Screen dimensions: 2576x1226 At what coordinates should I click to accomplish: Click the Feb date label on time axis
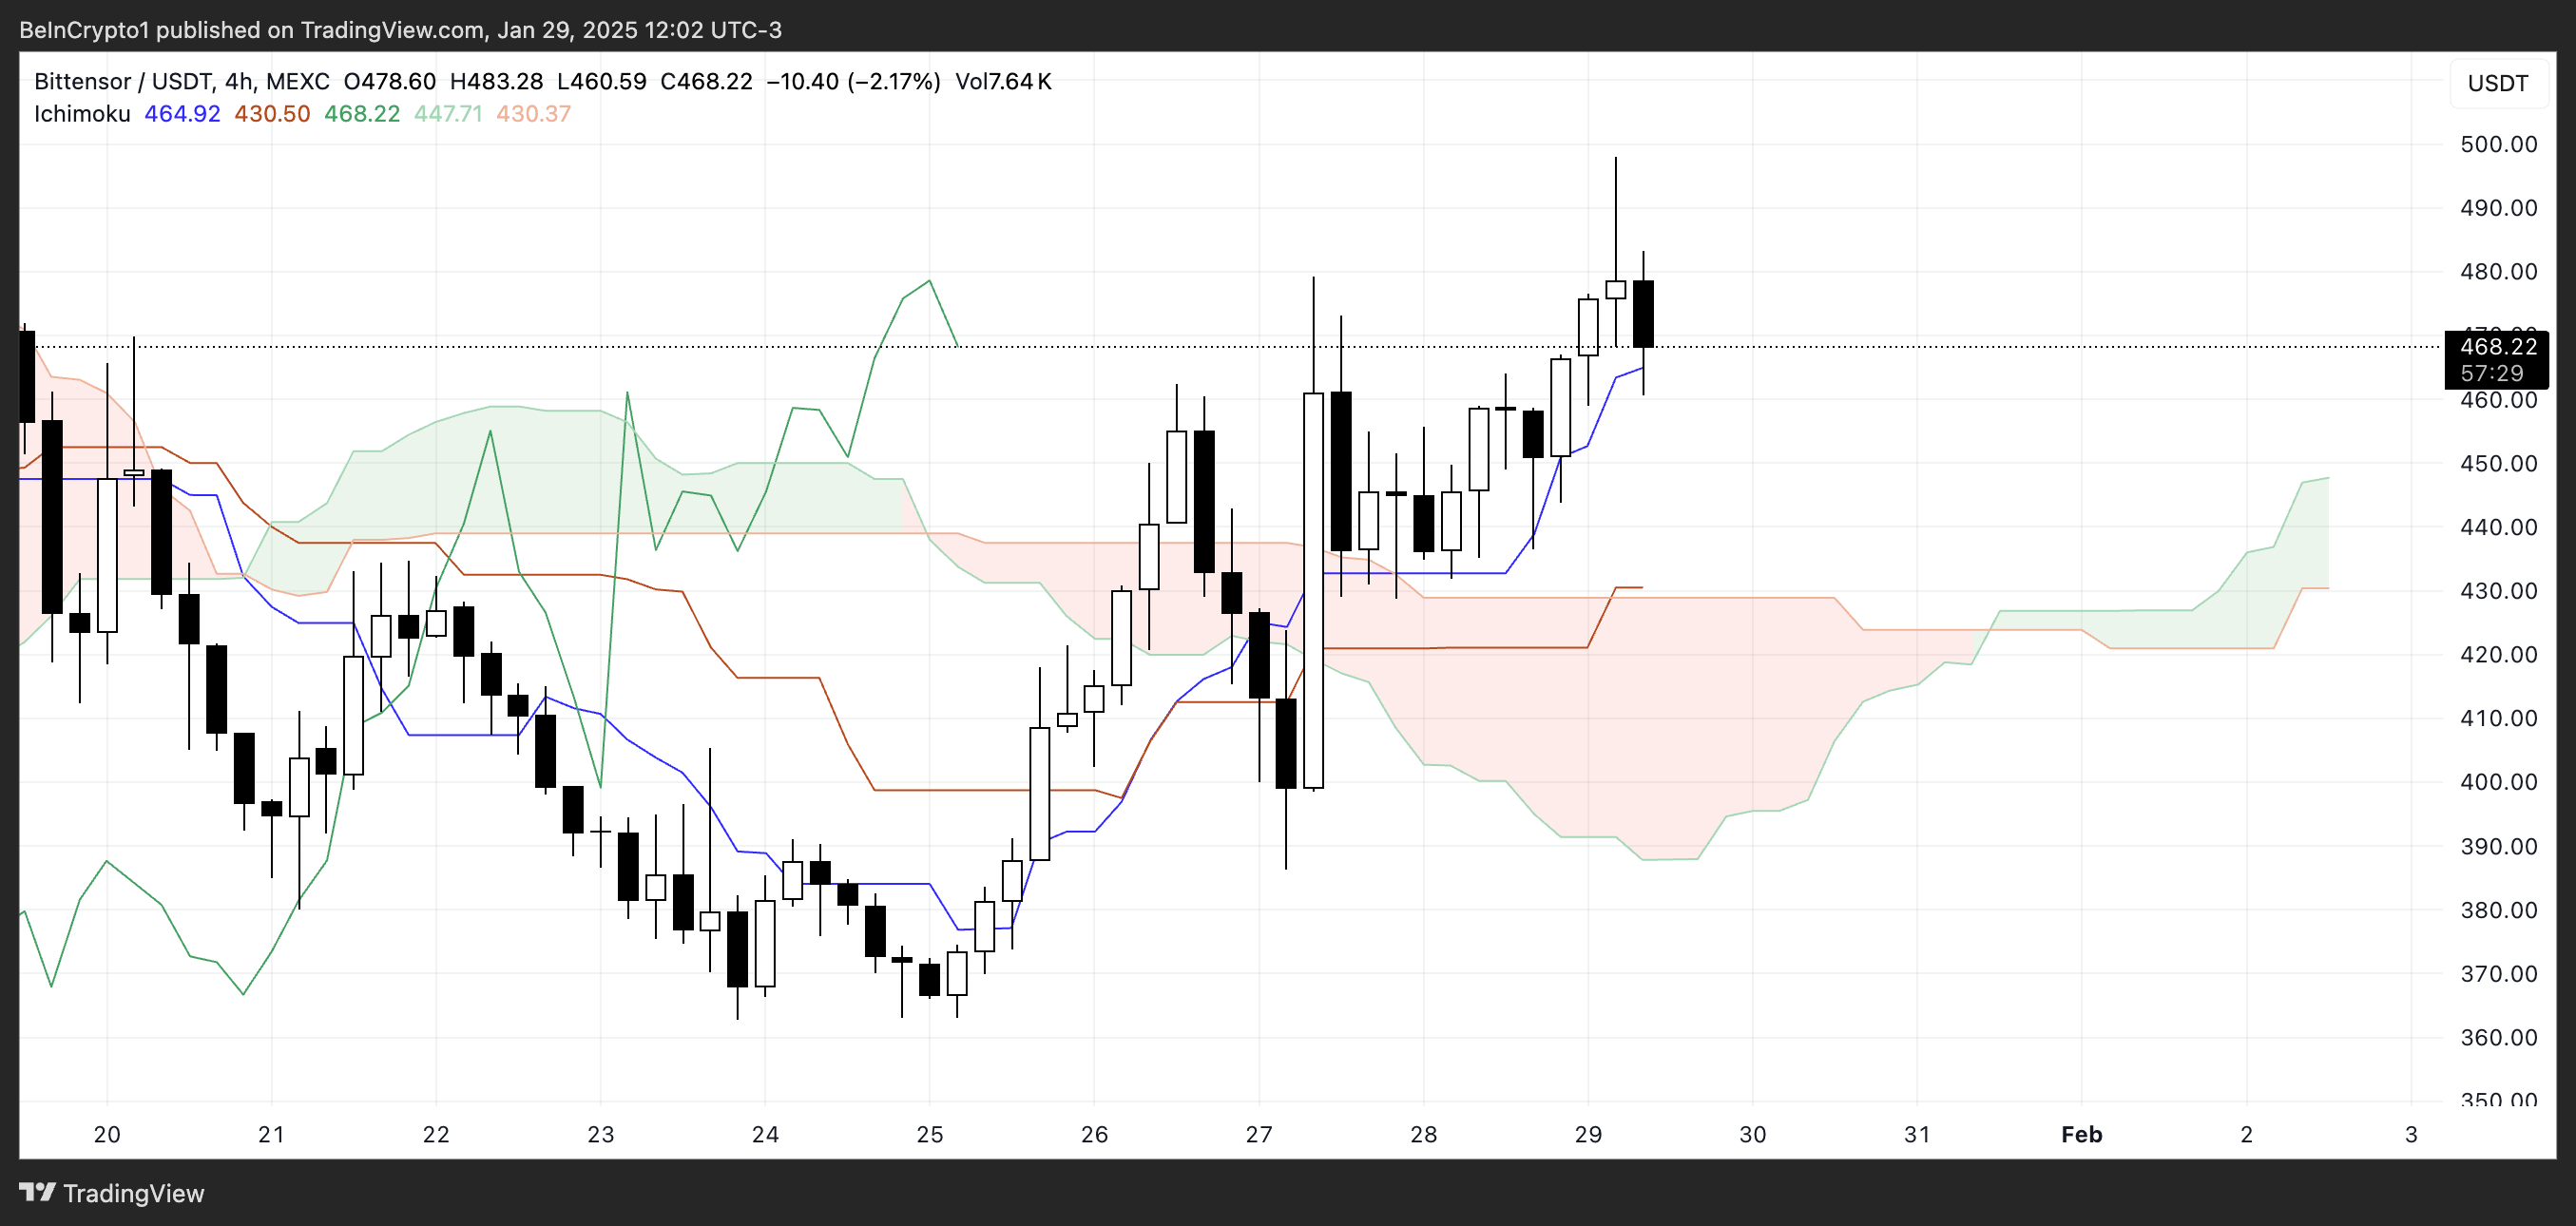(x=2081, y=1134)
